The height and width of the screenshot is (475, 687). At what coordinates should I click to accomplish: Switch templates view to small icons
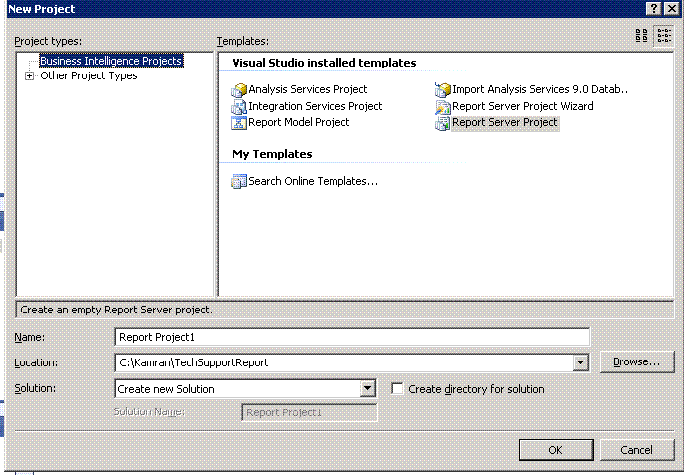pyautogui.click(x=664, y=36)
